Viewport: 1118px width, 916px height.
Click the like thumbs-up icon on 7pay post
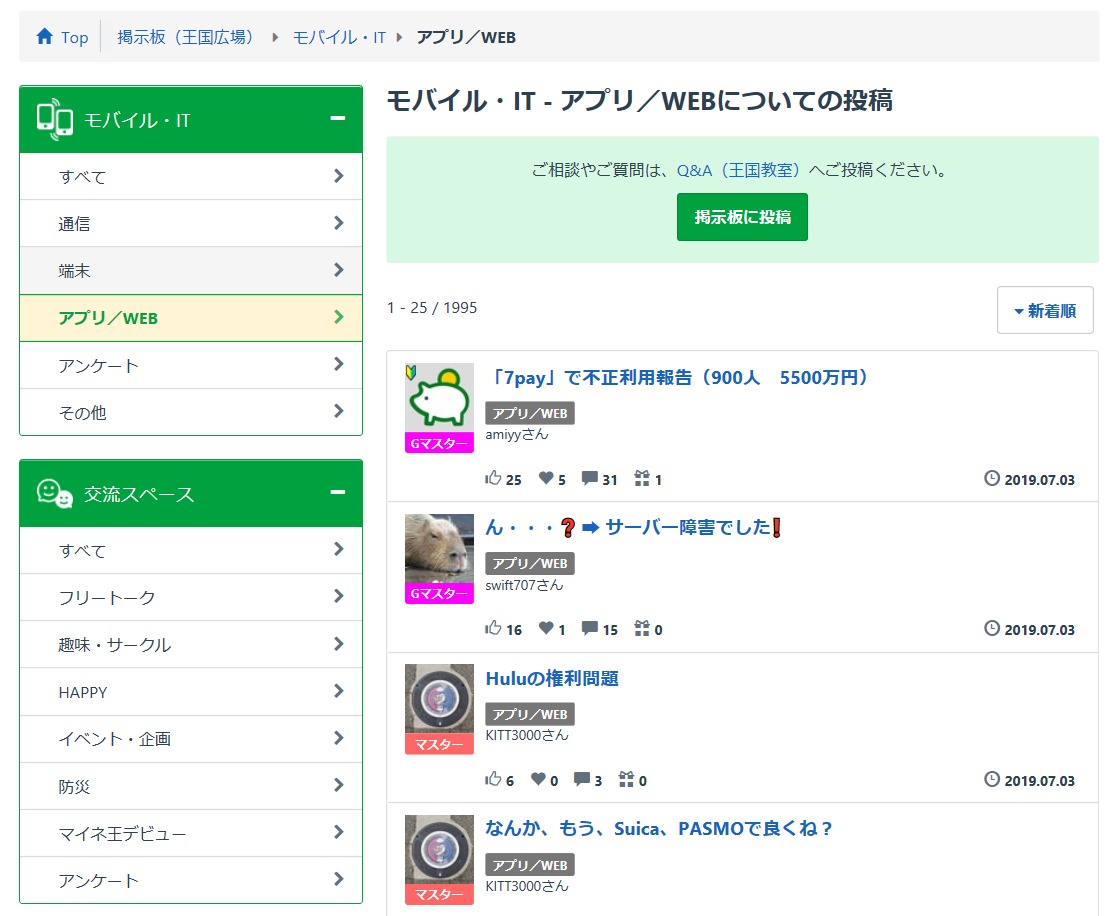pos(493,479)
